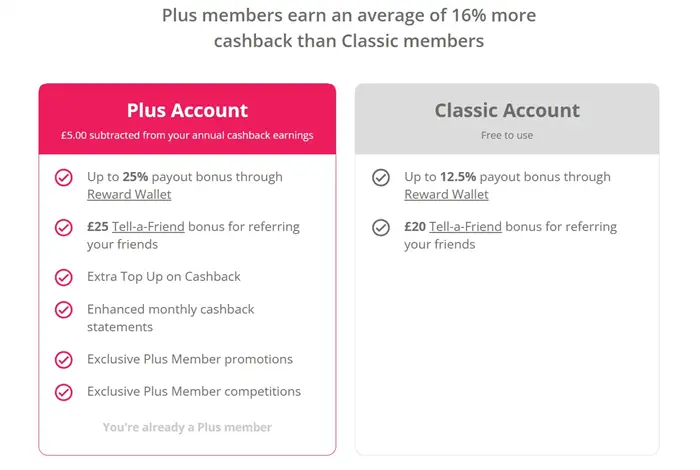
Task: Click the Exclusive Plus Member competitions text
Action: point(194,392)
